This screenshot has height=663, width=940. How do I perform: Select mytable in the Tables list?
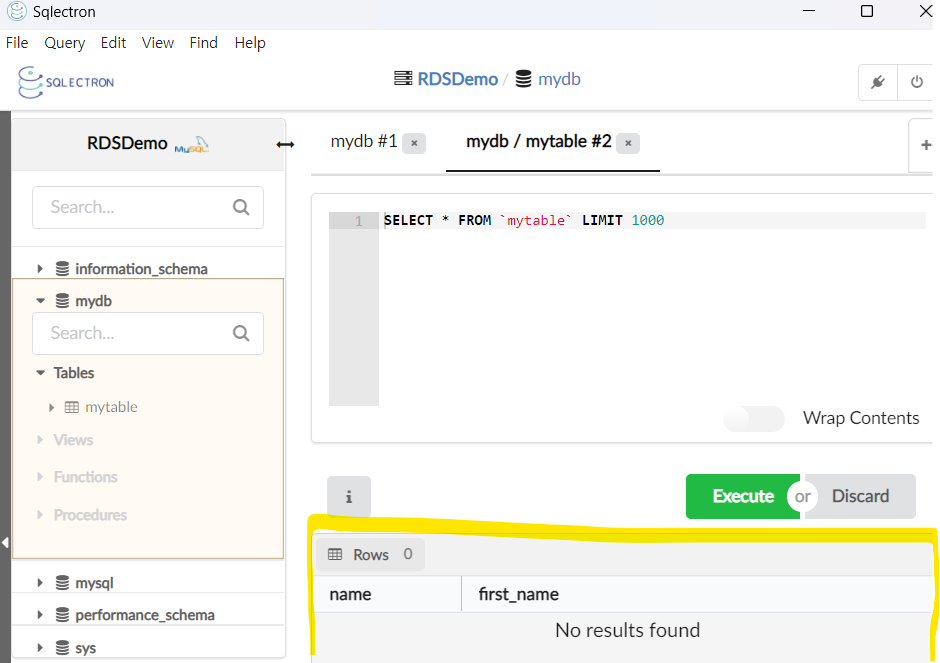[x=112, y=408]
